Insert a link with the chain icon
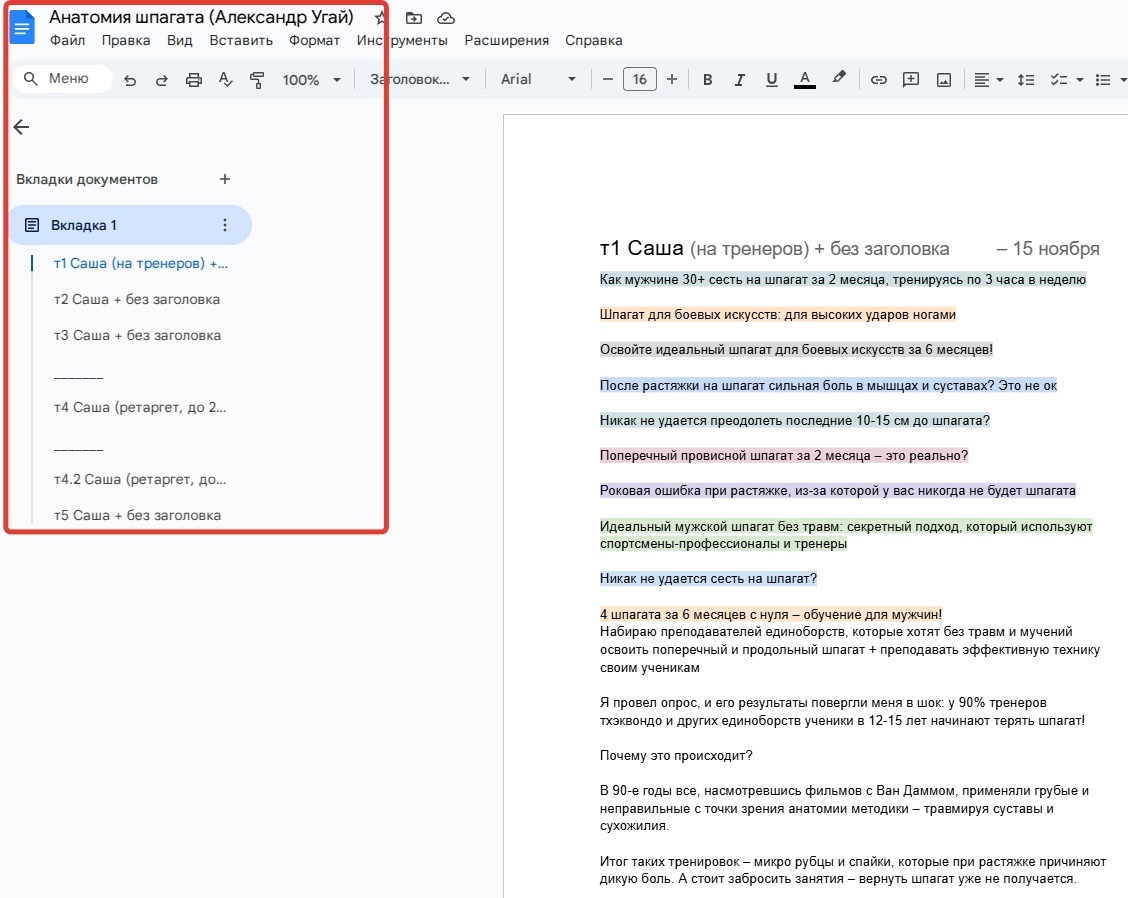 pyautogui.click(x=878, y=80)
